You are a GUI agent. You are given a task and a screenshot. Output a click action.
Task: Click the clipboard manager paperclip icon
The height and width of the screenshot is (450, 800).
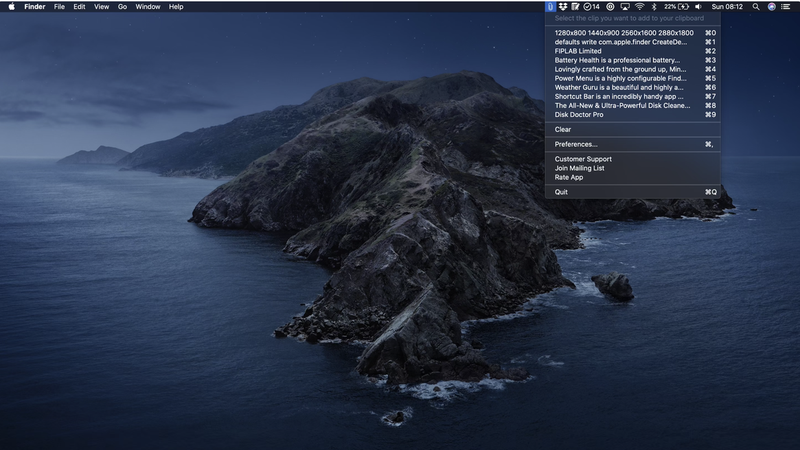tap(551, 6)
